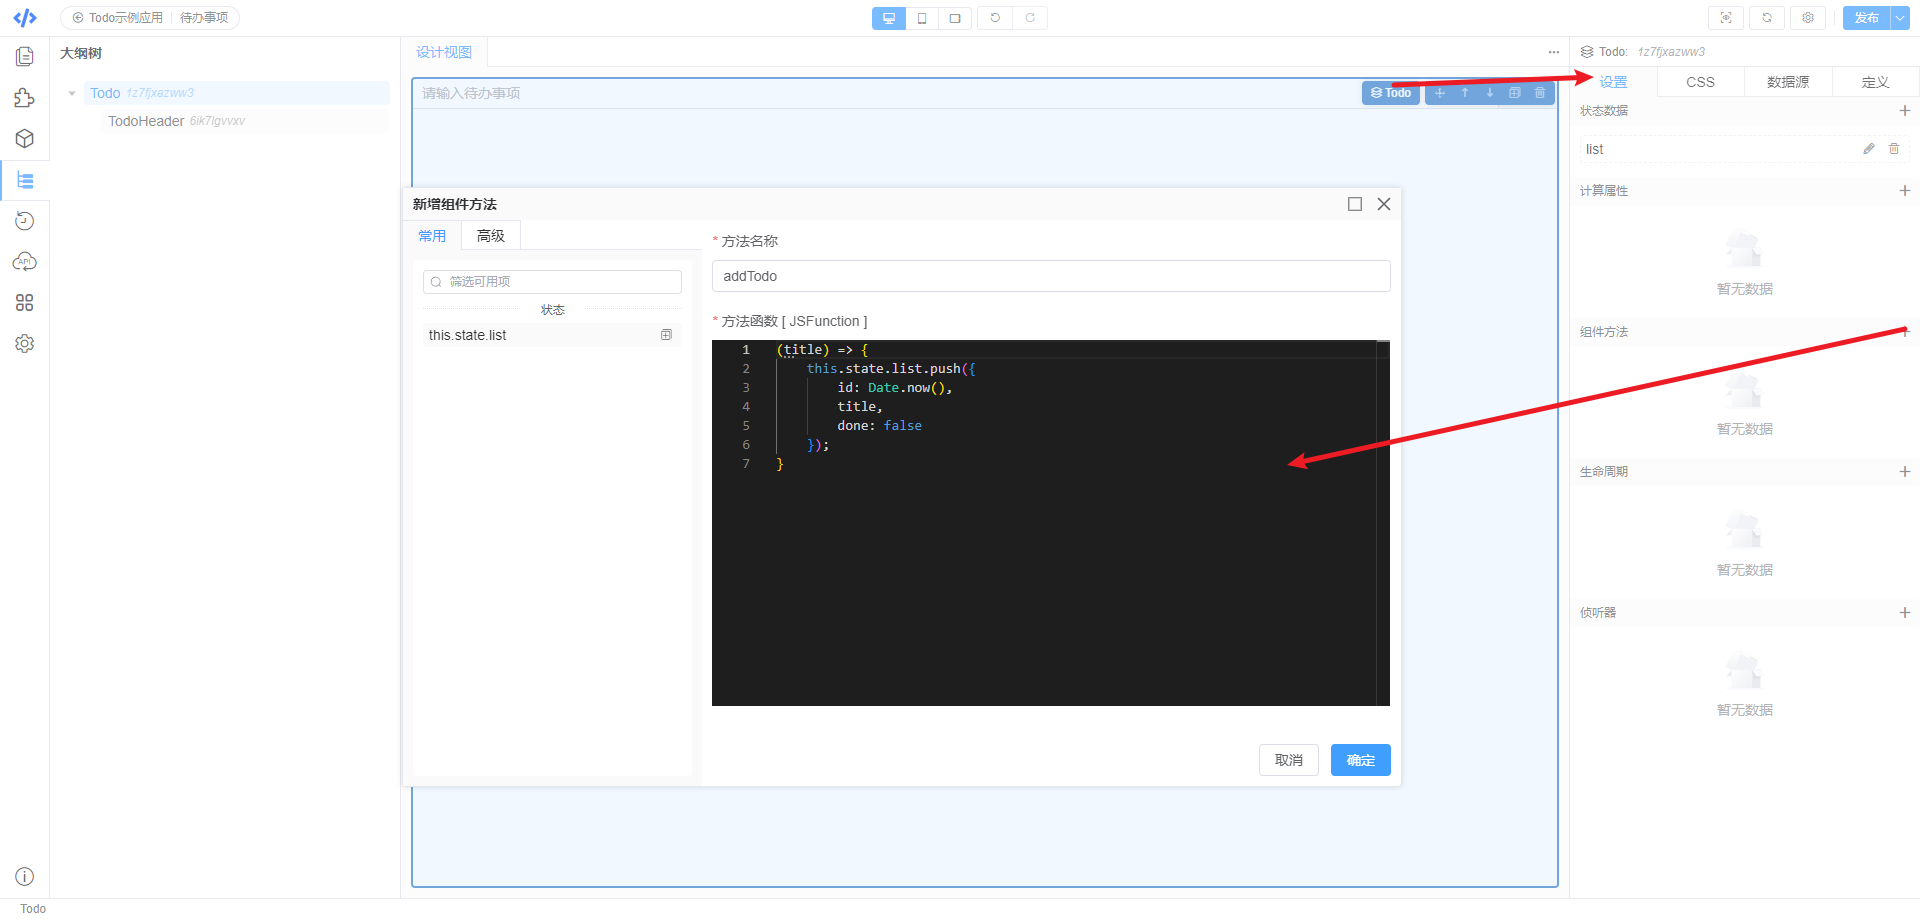1920x919 pixels.
Task: Click the trash icon on the Todo toolbar
Action: [x=1540, y=93]
